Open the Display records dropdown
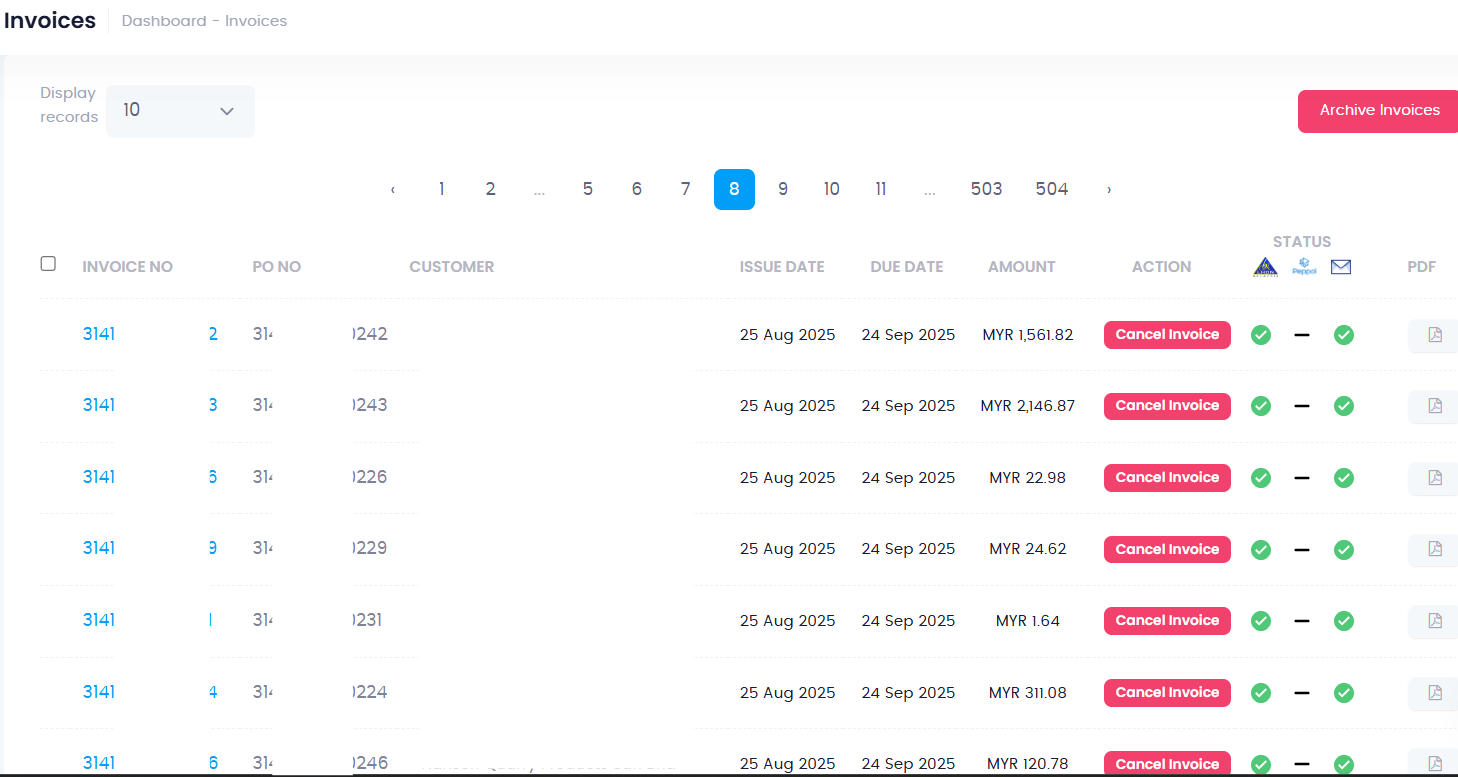 click(x=180, y=111)
